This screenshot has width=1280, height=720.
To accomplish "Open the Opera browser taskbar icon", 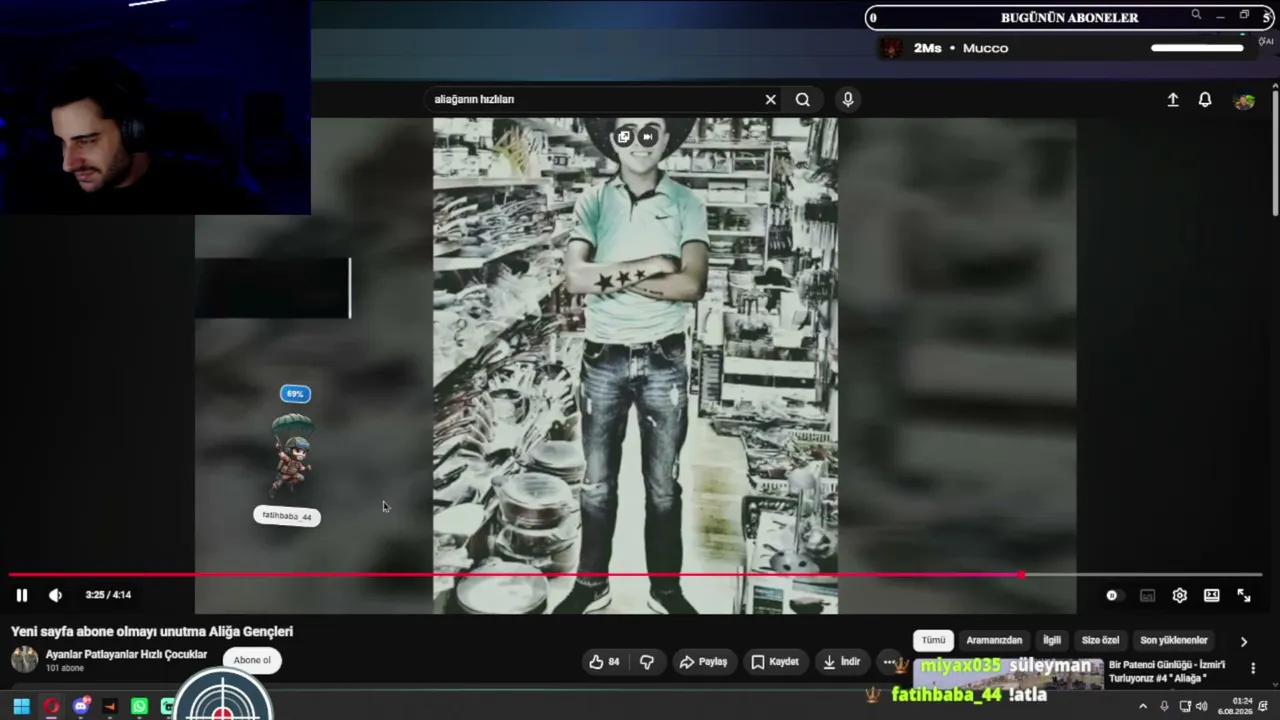I will [x=51, y=707].
